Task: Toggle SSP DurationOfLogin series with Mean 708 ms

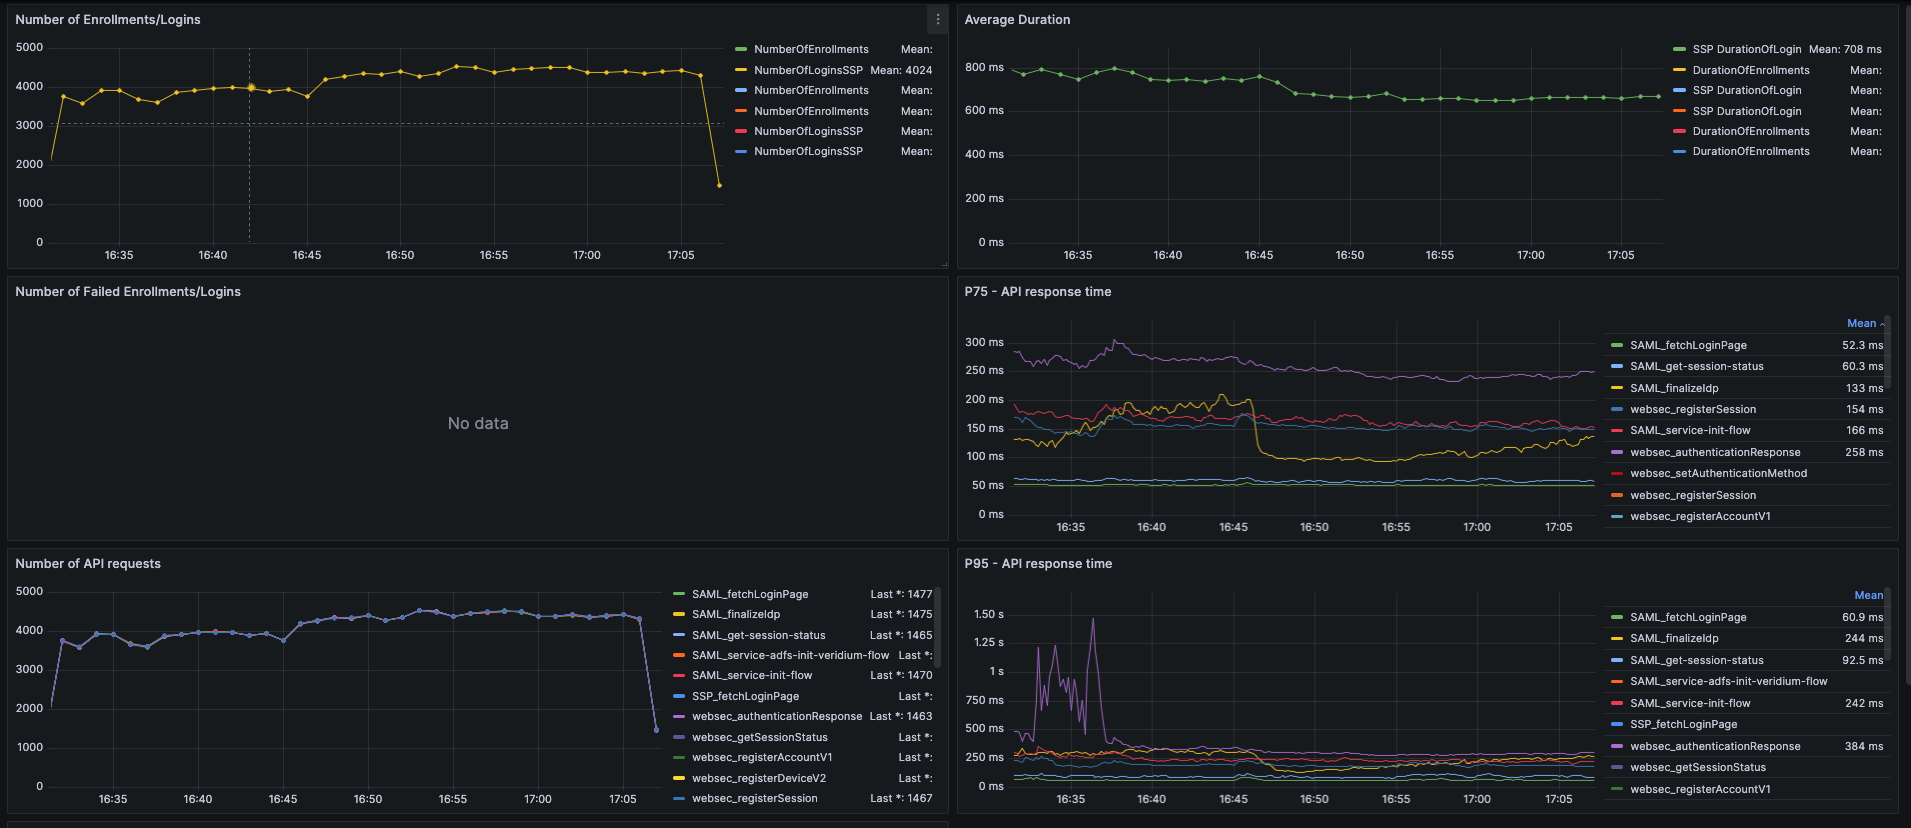Action: 1747,49
